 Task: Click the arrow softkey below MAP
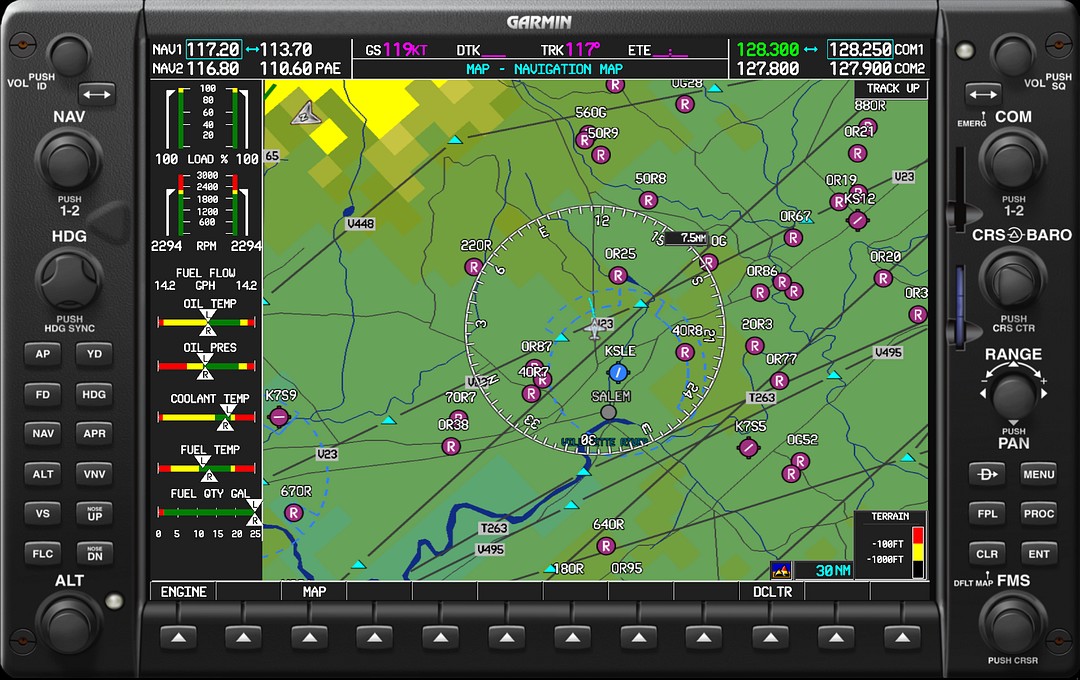pyautogui.click(x=309, y=638)
